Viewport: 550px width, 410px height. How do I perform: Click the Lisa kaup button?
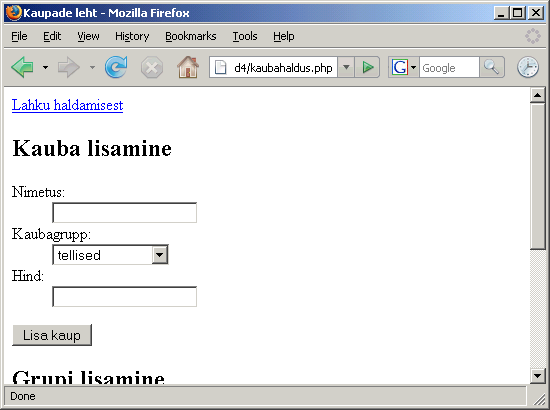point(52,335)
